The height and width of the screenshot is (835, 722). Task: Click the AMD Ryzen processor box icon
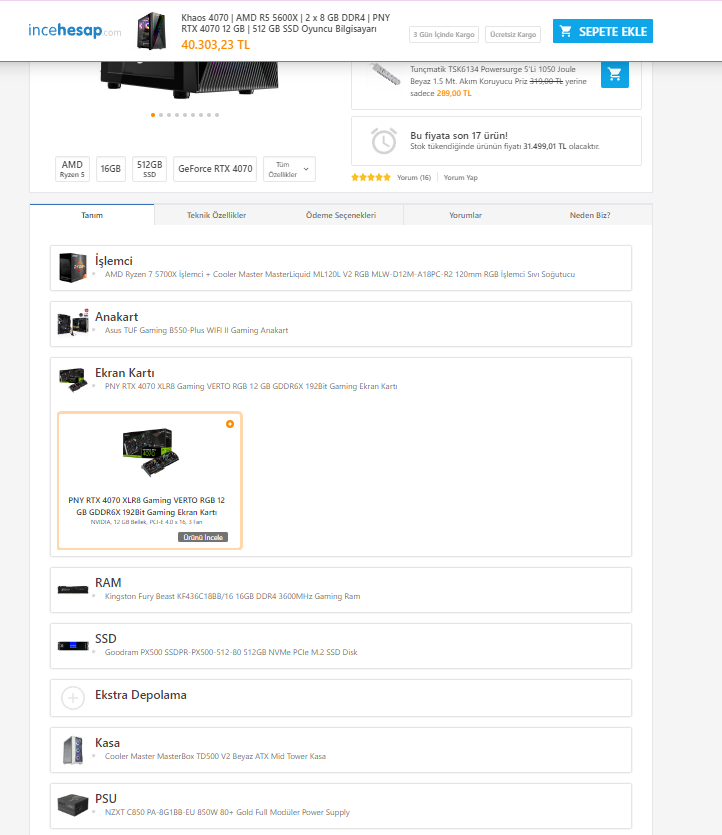73,267
